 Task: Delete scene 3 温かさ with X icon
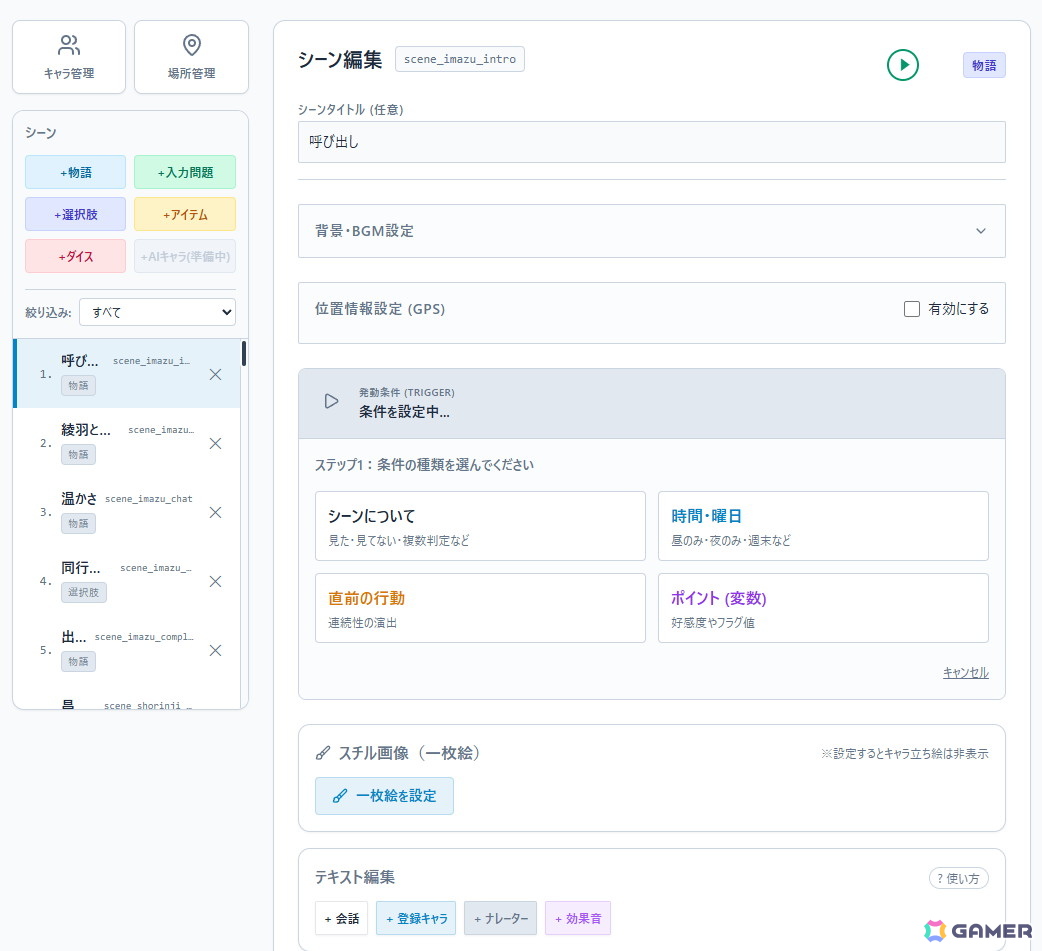[215, 512]
